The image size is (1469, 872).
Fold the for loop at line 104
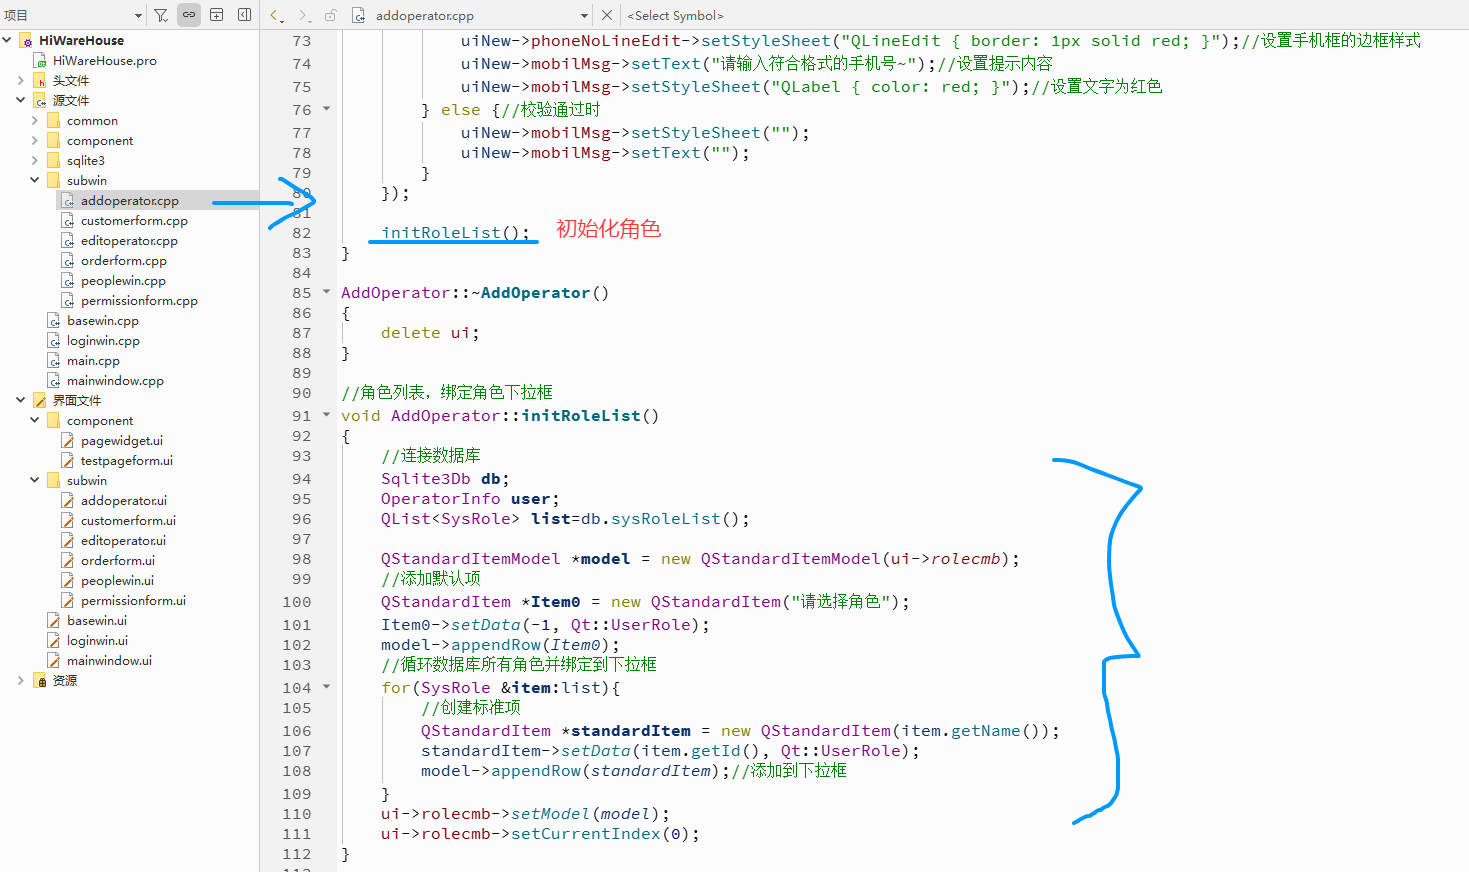(x=326, y=687)
